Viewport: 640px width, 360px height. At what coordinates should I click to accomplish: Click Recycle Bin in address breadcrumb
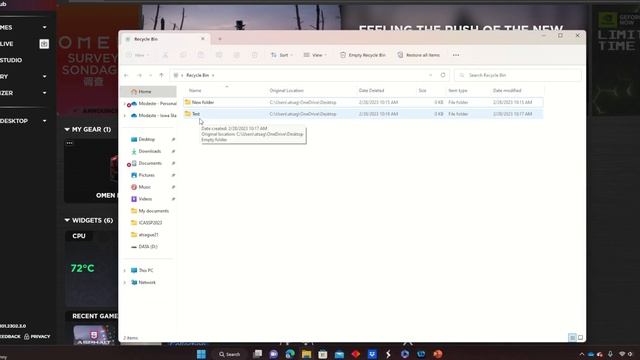[198, 75]
